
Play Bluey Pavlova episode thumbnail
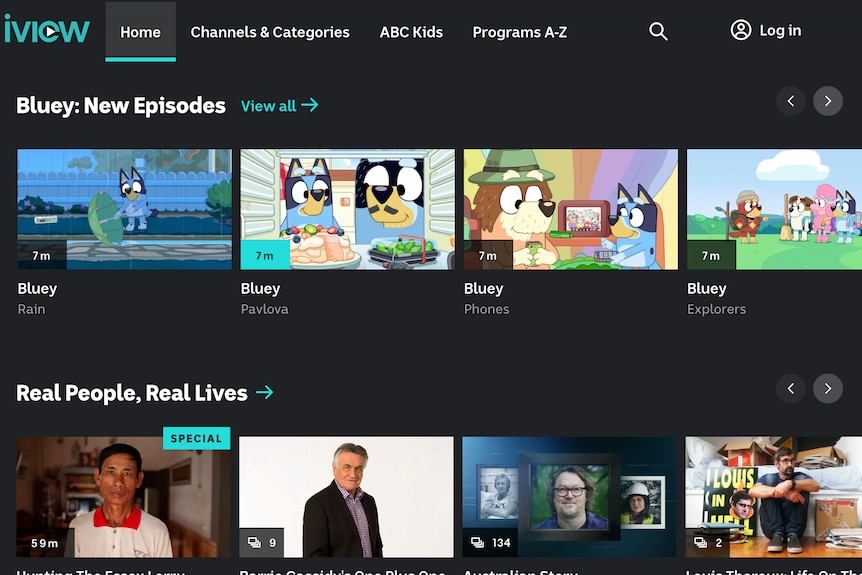[x=347, y=209]
